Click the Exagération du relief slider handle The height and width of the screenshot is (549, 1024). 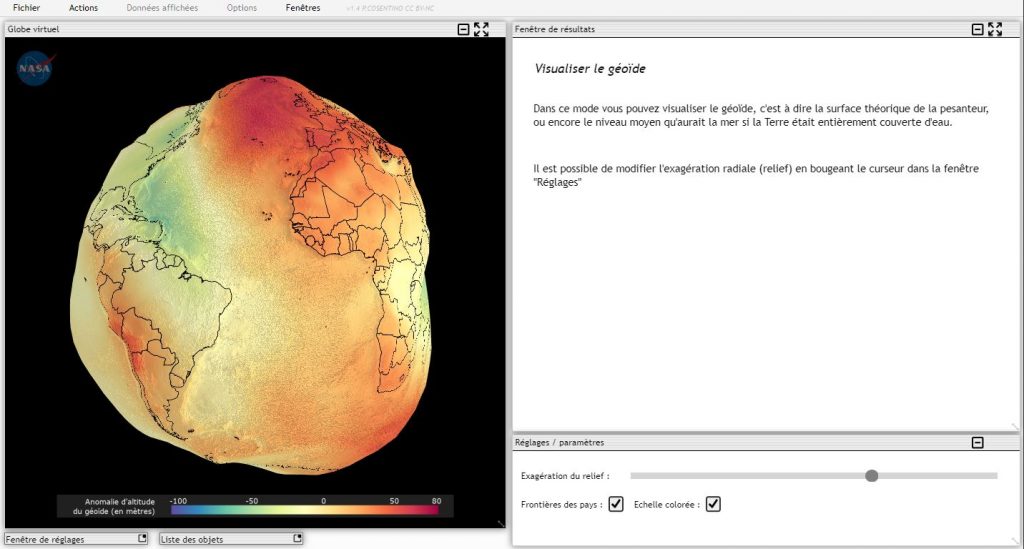click(x=871, y=476)
